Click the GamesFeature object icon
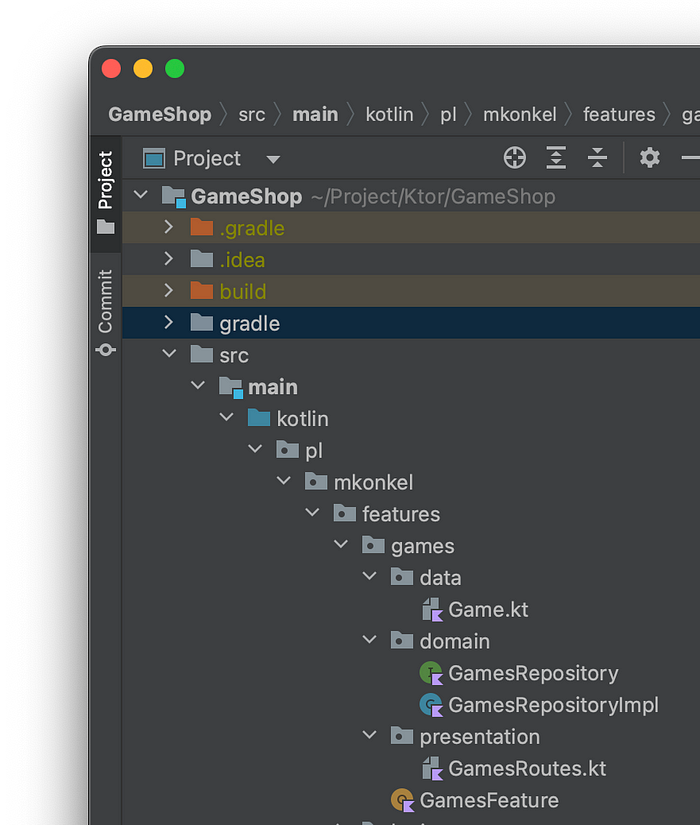 coord(403,800)
